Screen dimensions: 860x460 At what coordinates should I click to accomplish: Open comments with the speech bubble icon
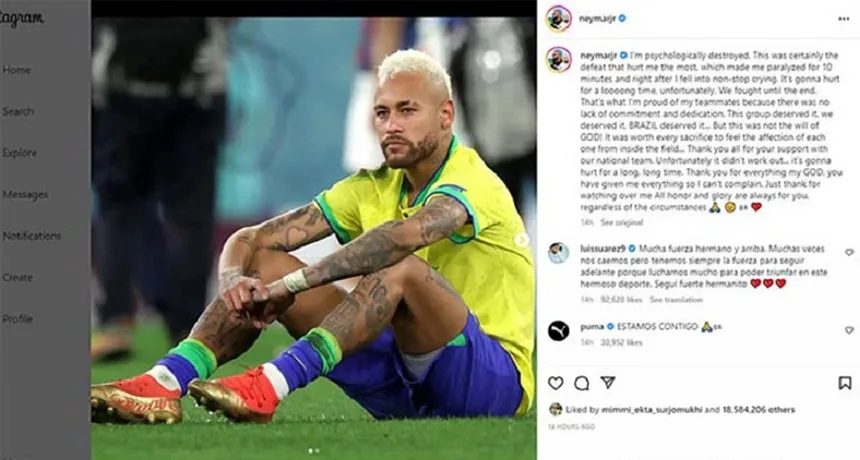click(581, 383)
